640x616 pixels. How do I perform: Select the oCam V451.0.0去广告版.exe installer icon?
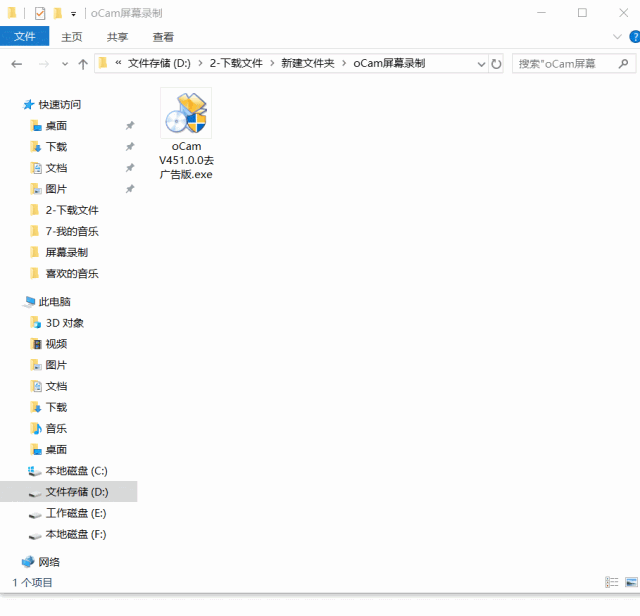coord(186,113)
